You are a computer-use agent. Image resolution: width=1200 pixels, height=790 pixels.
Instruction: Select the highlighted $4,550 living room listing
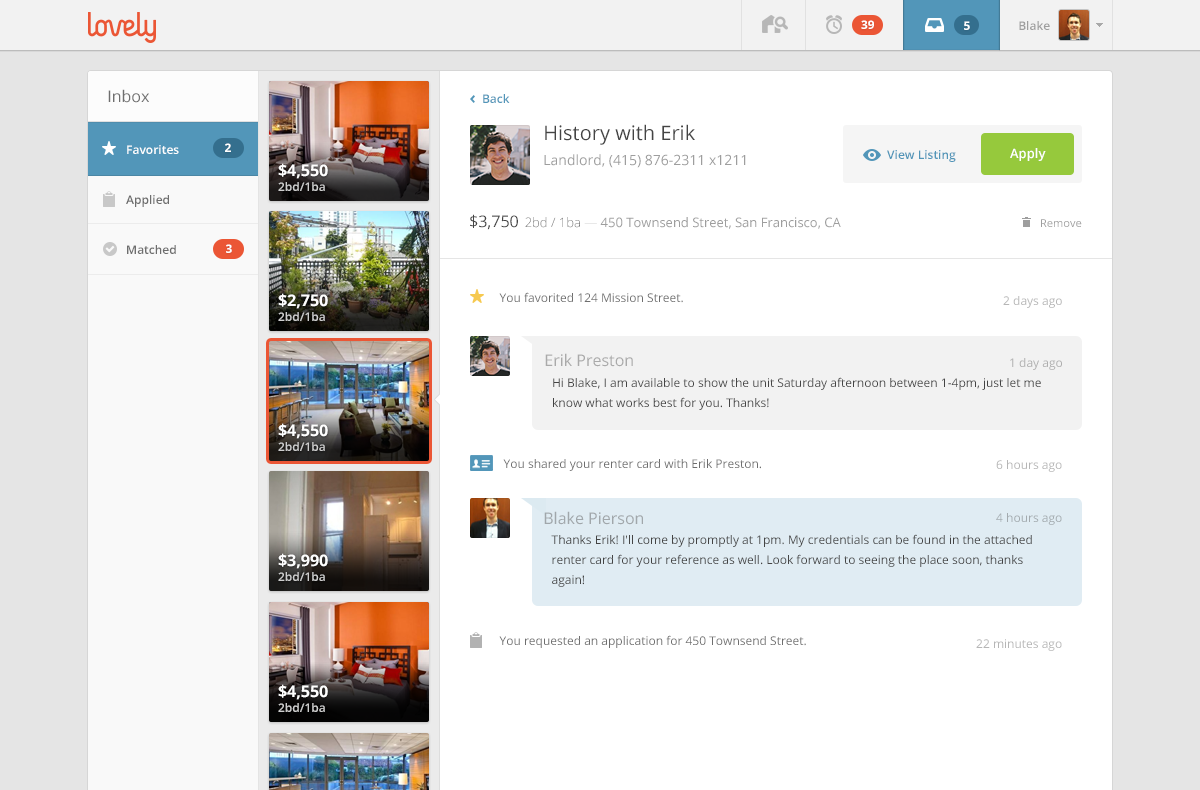coord(349,401)
